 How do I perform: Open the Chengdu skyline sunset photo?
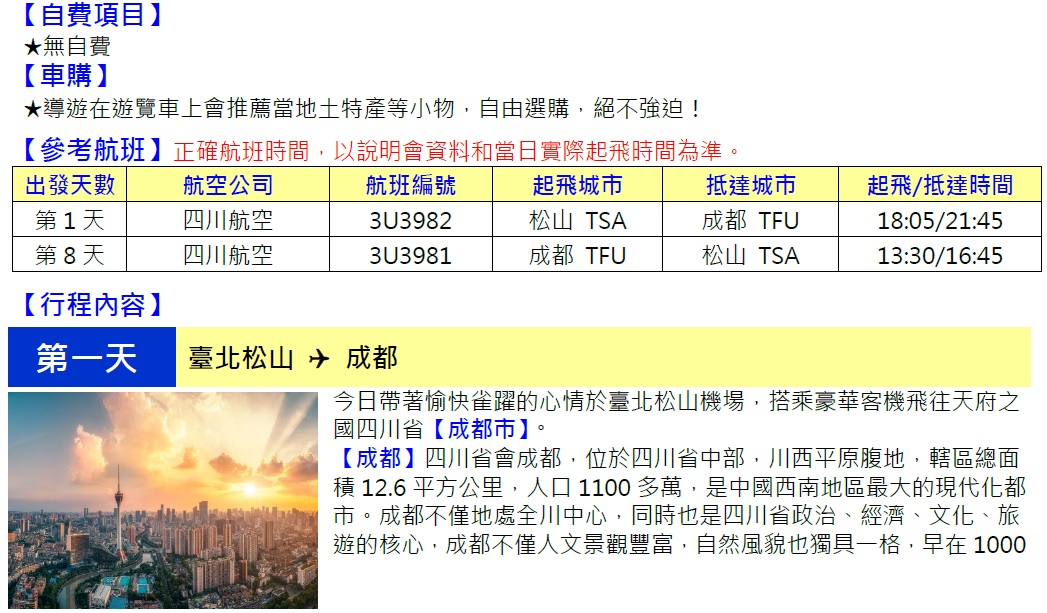pos(162,500)
